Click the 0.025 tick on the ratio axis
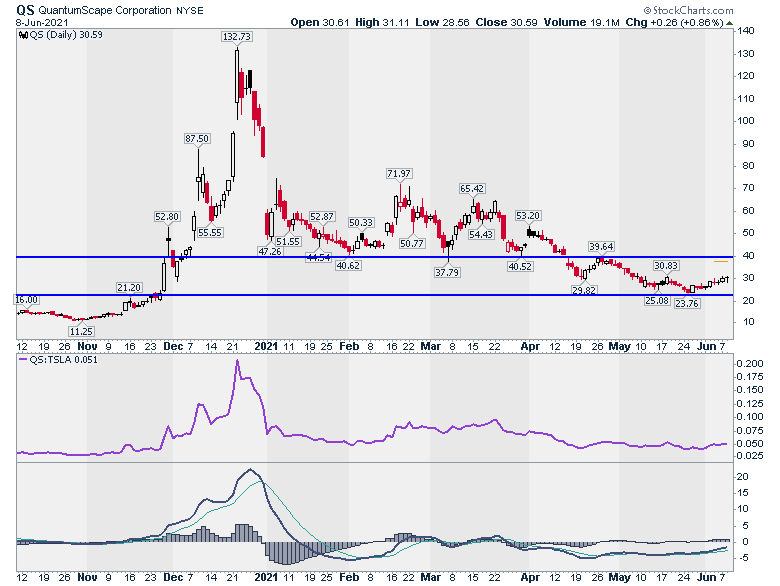 coord(750,456)
